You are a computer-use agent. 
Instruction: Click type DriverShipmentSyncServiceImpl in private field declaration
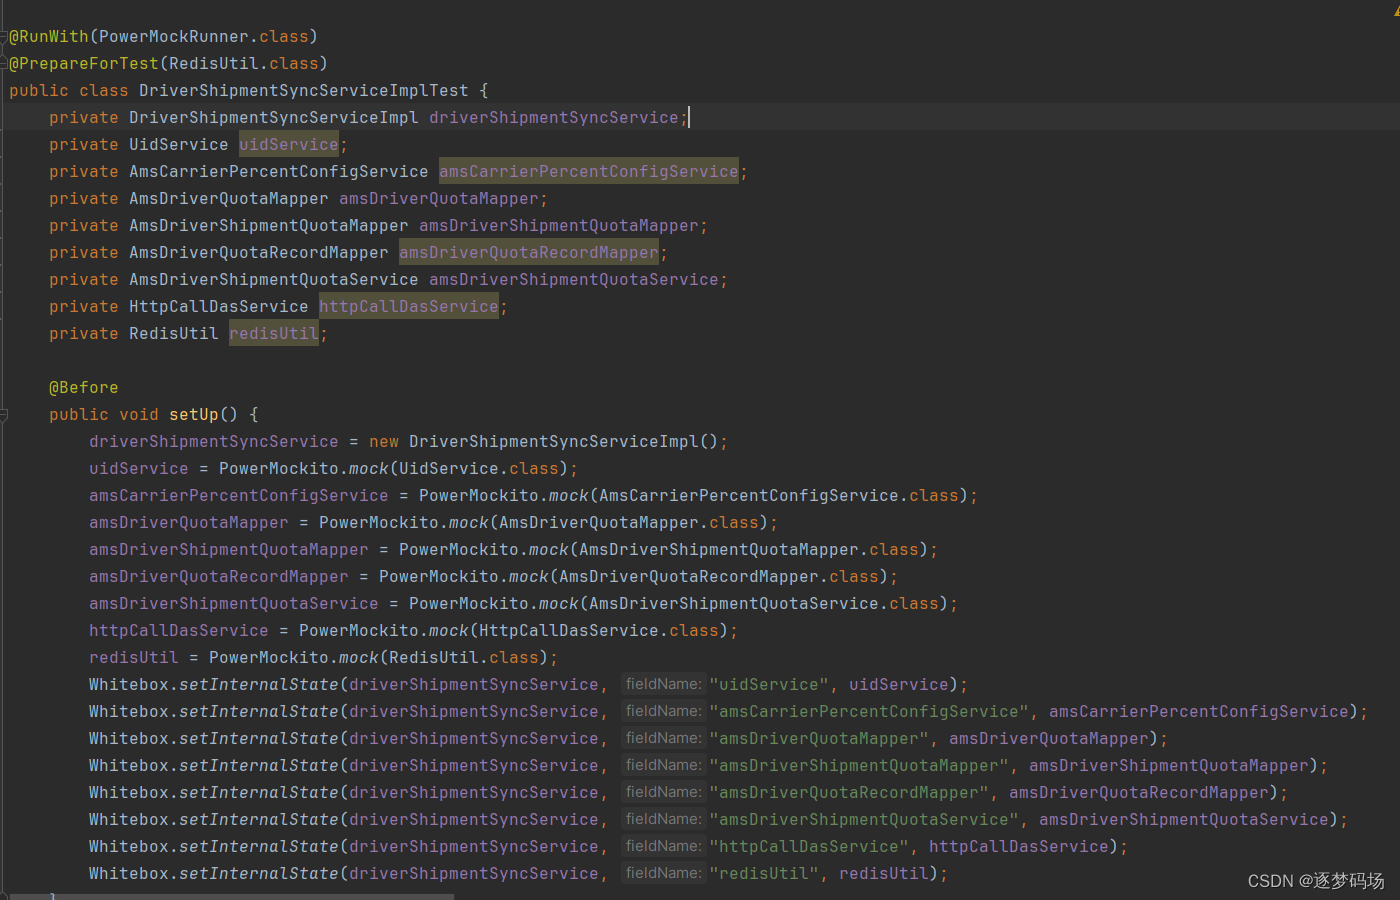pyautogui.click(x=274, y=118)
